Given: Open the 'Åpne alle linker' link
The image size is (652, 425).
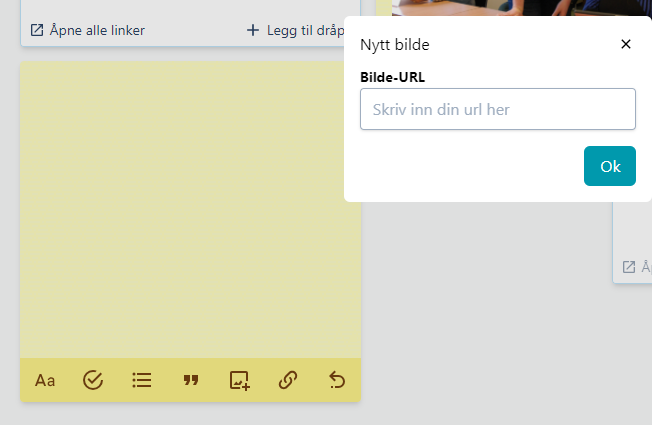Looking at the screenshot, I should (x=97, y=30).
